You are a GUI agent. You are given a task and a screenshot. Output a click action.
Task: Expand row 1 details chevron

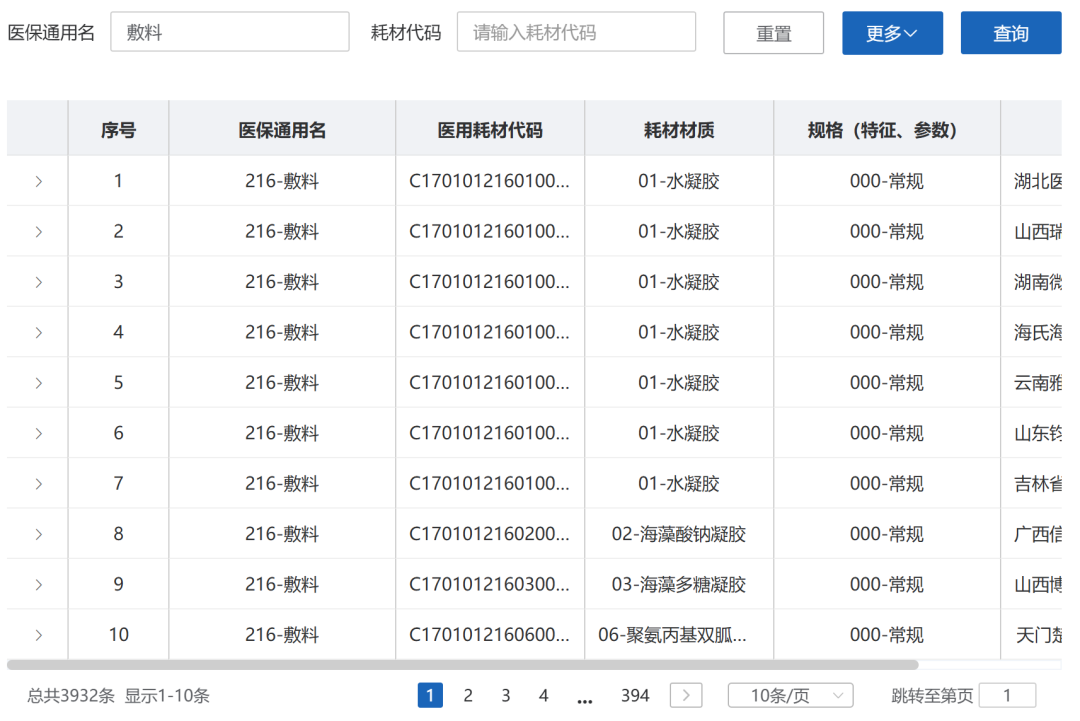[38, 181]
